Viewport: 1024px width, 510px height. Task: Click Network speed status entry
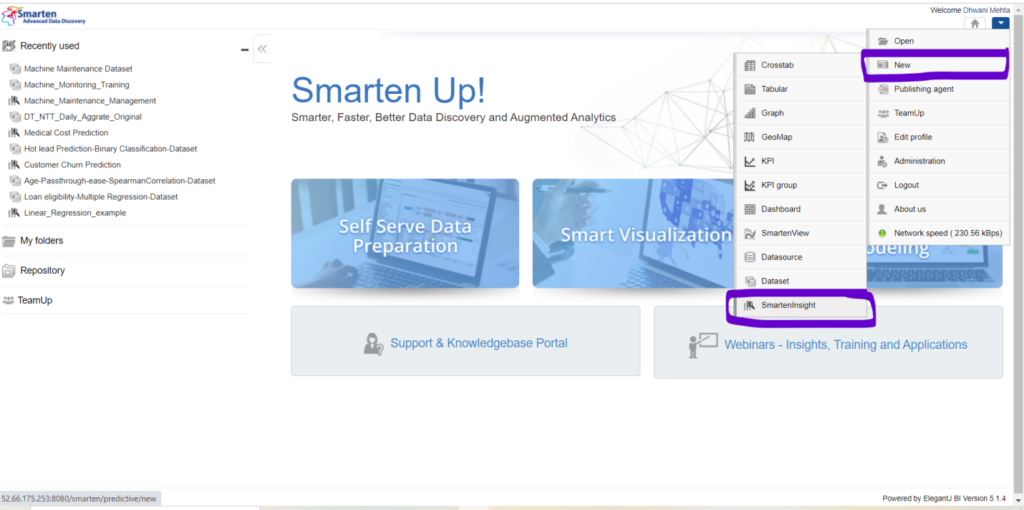click(938, 232)
